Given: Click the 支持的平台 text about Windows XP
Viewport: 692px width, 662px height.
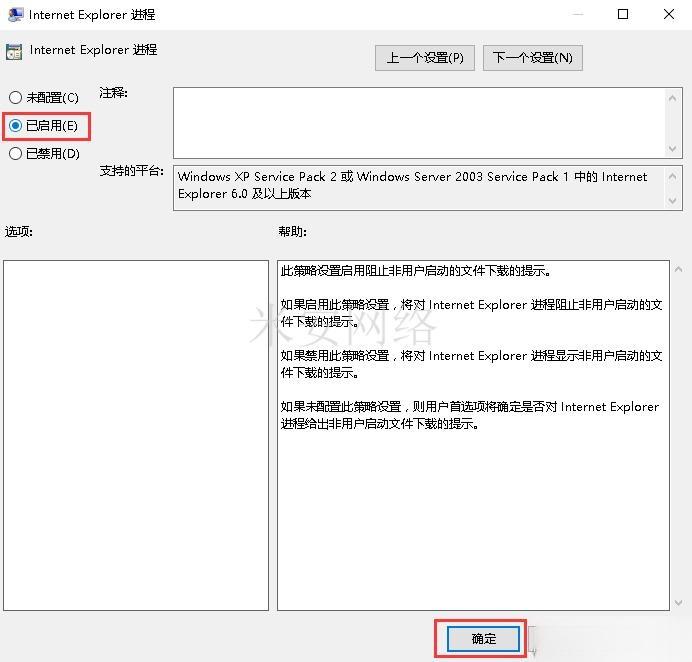Looking at the screenshot, I should (412, 185).
